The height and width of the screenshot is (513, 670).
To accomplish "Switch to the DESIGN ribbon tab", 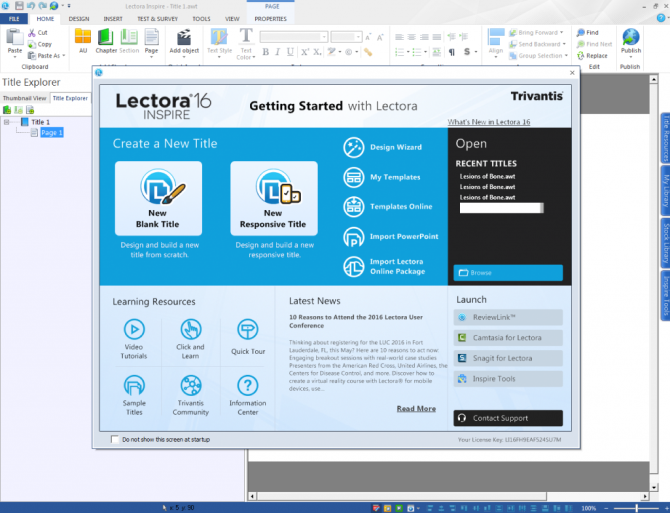I will coord(79,19).
